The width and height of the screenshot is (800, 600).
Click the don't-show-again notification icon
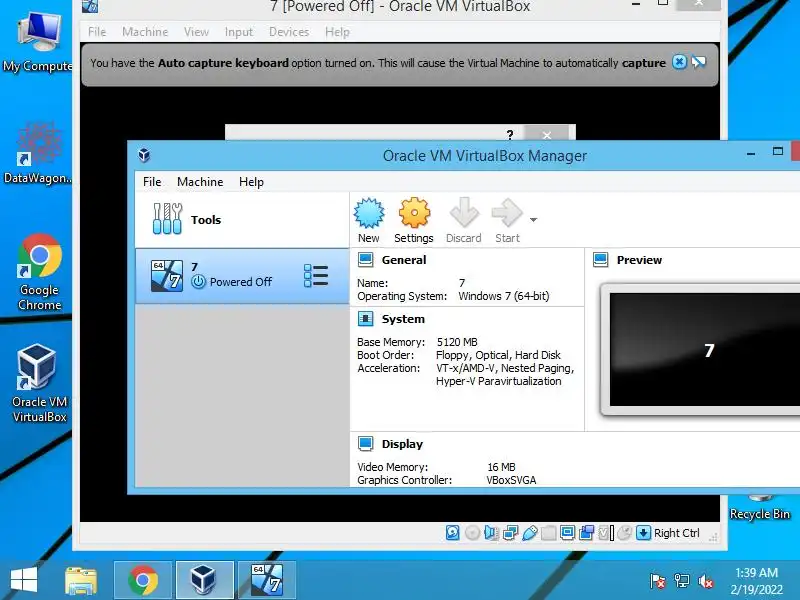coord(698,62)
